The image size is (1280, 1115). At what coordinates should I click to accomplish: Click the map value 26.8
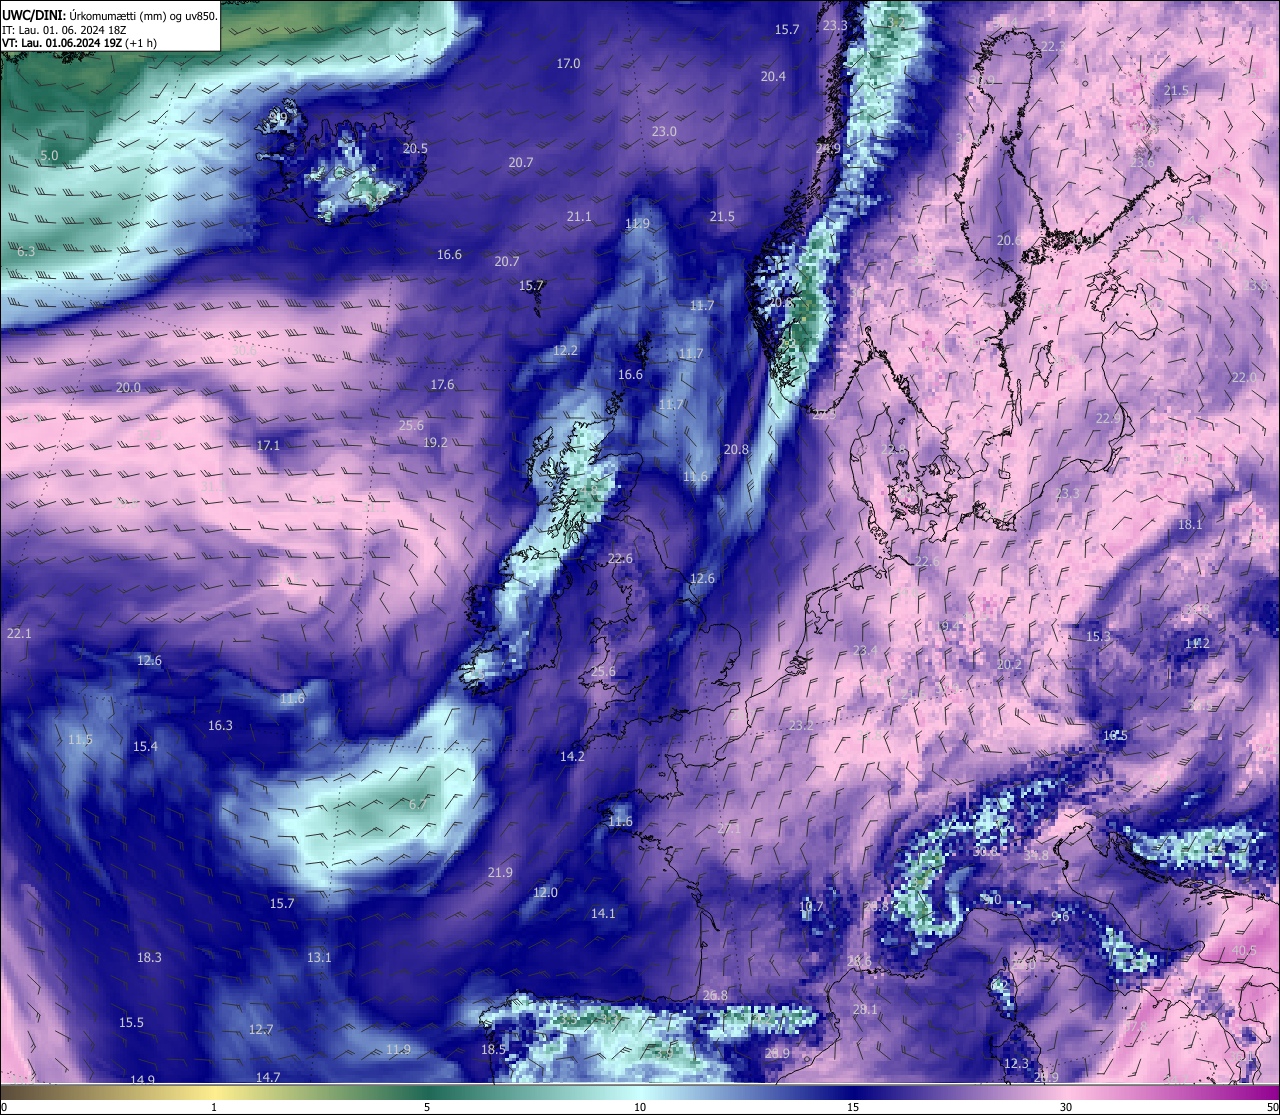pos(715,996)
